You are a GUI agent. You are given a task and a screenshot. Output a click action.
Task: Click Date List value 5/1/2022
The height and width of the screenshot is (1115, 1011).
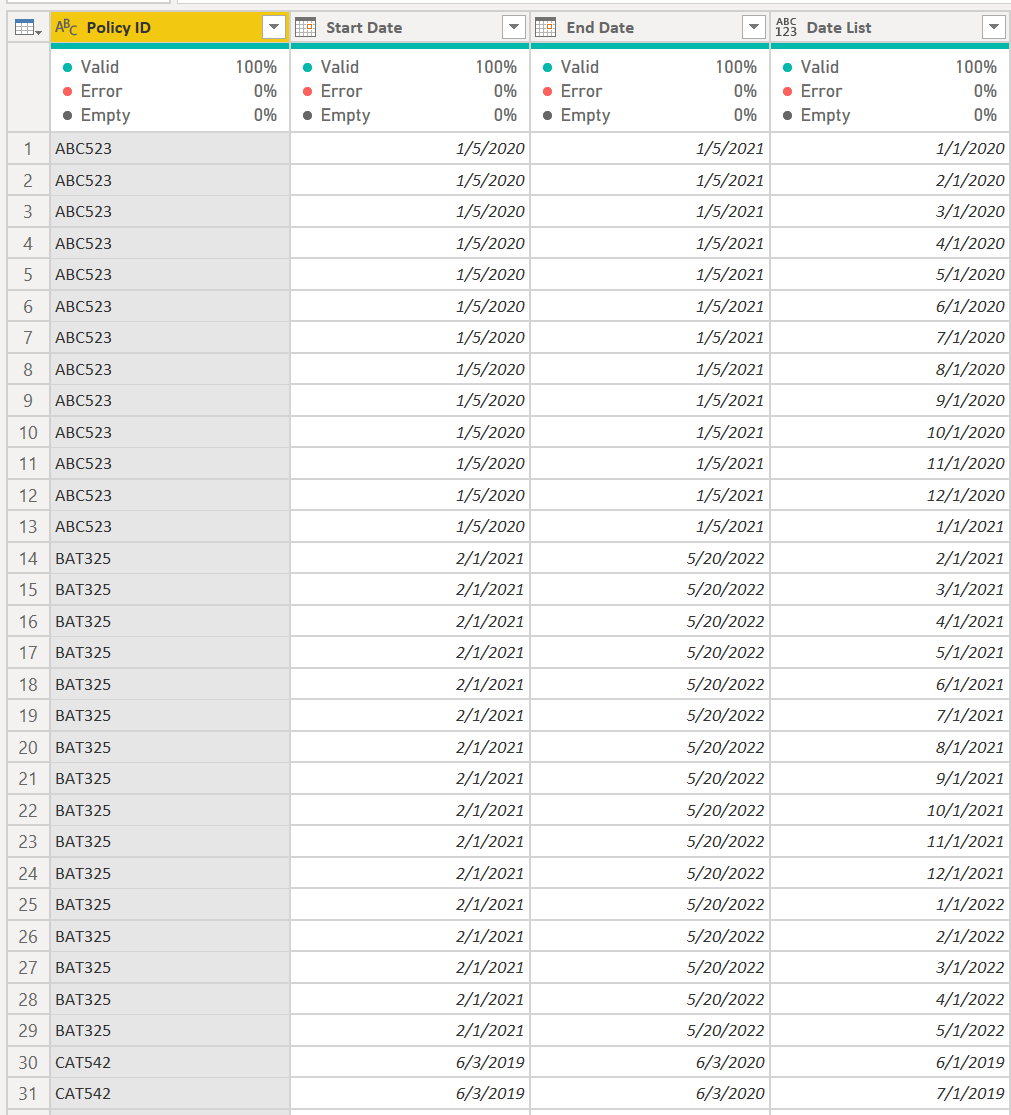pos(890,1031)
